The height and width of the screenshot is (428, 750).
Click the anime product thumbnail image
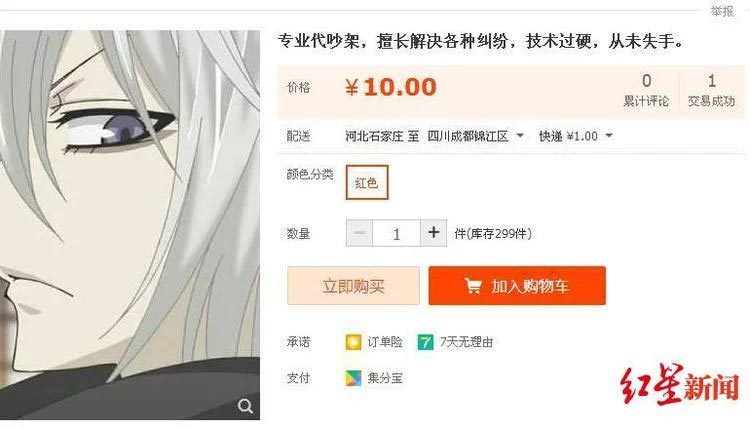[x=130, y=225]
